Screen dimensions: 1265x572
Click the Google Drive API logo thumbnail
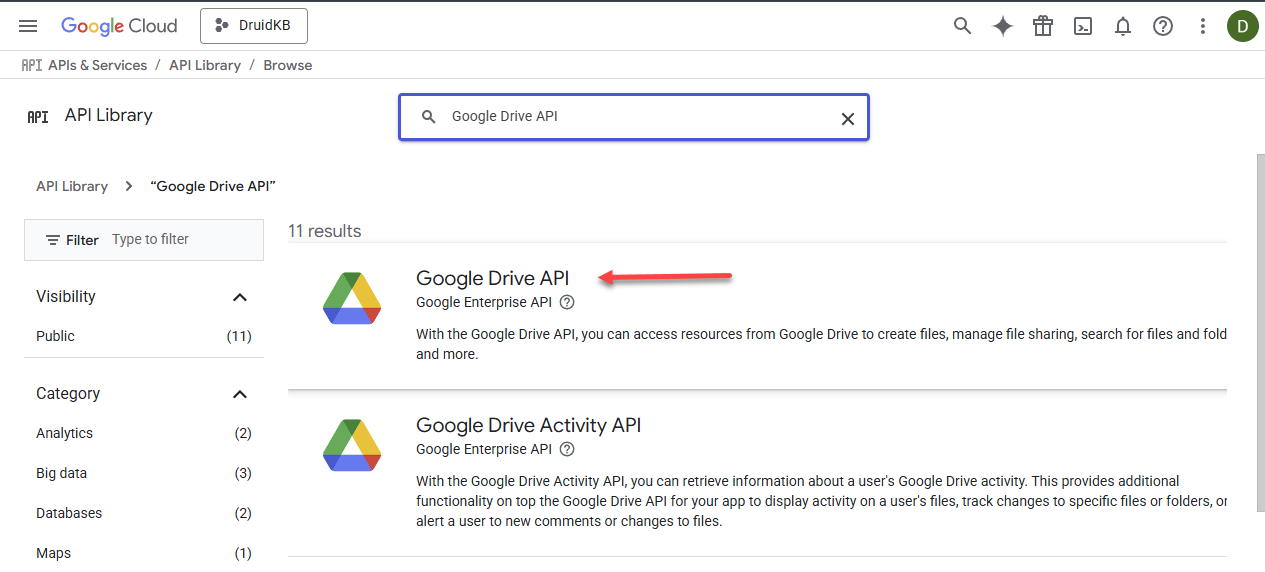pyautogui.click(x=352, y=298)
